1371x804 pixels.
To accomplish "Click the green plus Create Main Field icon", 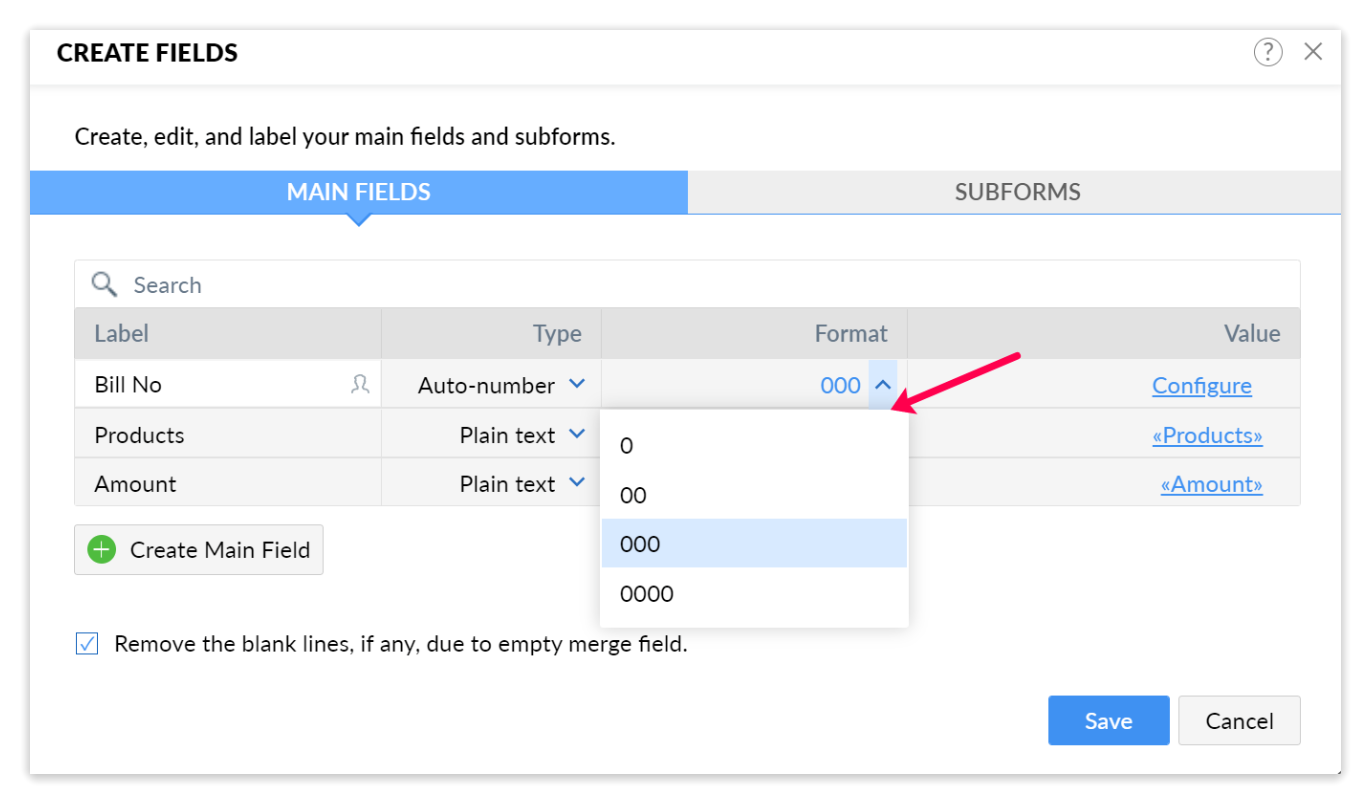I will pyautogui.click(x=102, y=550).
